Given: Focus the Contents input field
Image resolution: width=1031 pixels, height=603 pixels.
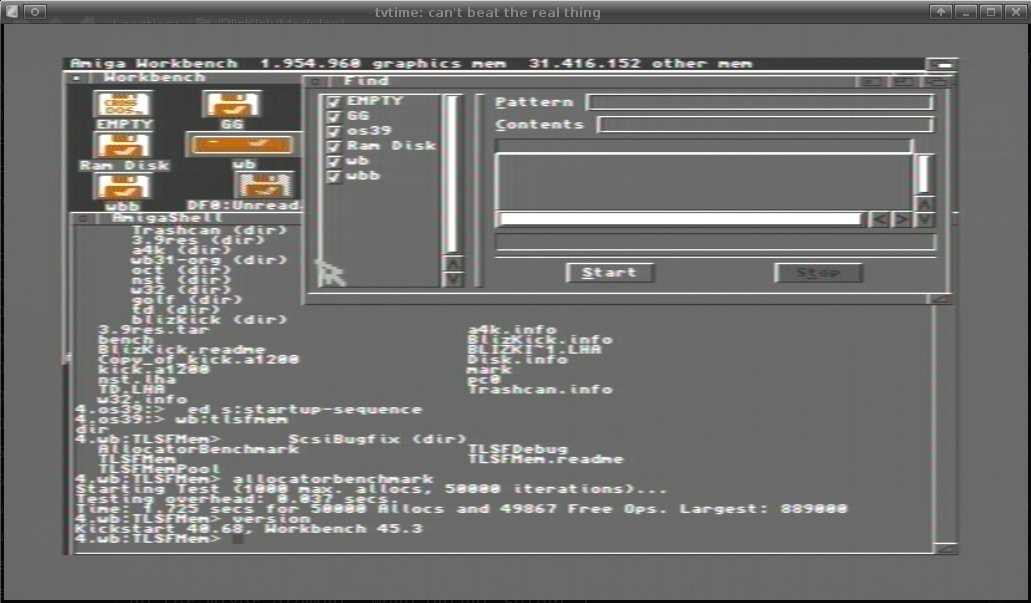Looking at the screenshot, I should (765, 125).
